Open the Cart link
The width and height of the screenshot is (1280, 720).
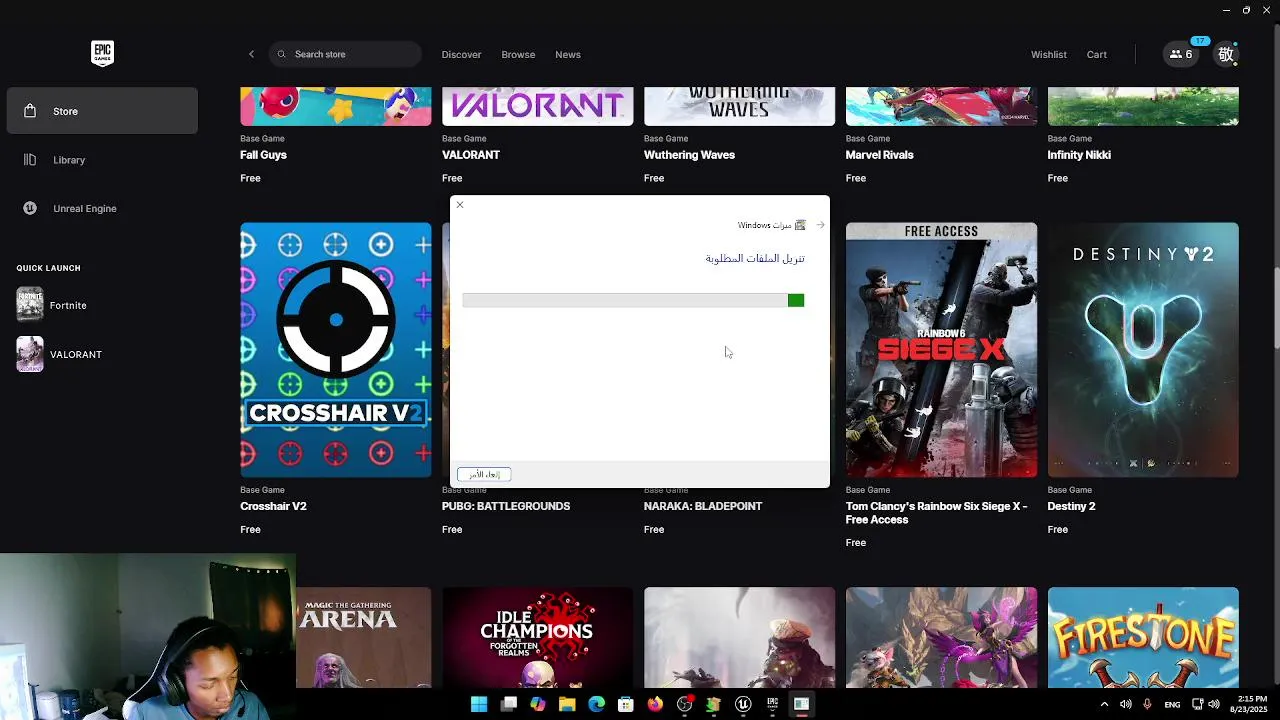(x=1097, y=54)
